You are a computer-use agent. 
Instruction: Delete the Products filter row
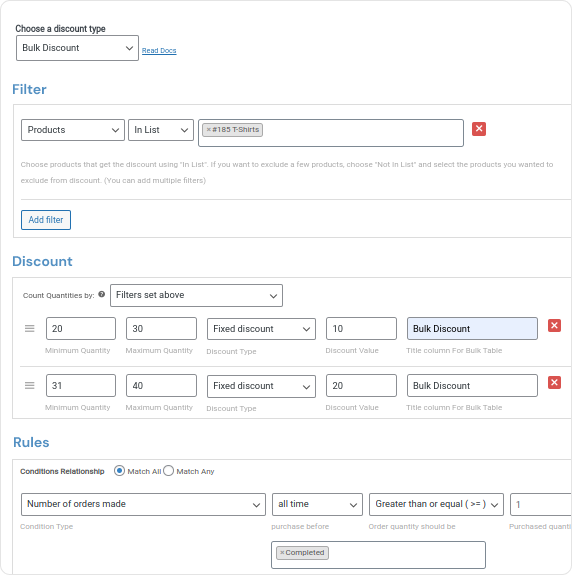(479, 129)
